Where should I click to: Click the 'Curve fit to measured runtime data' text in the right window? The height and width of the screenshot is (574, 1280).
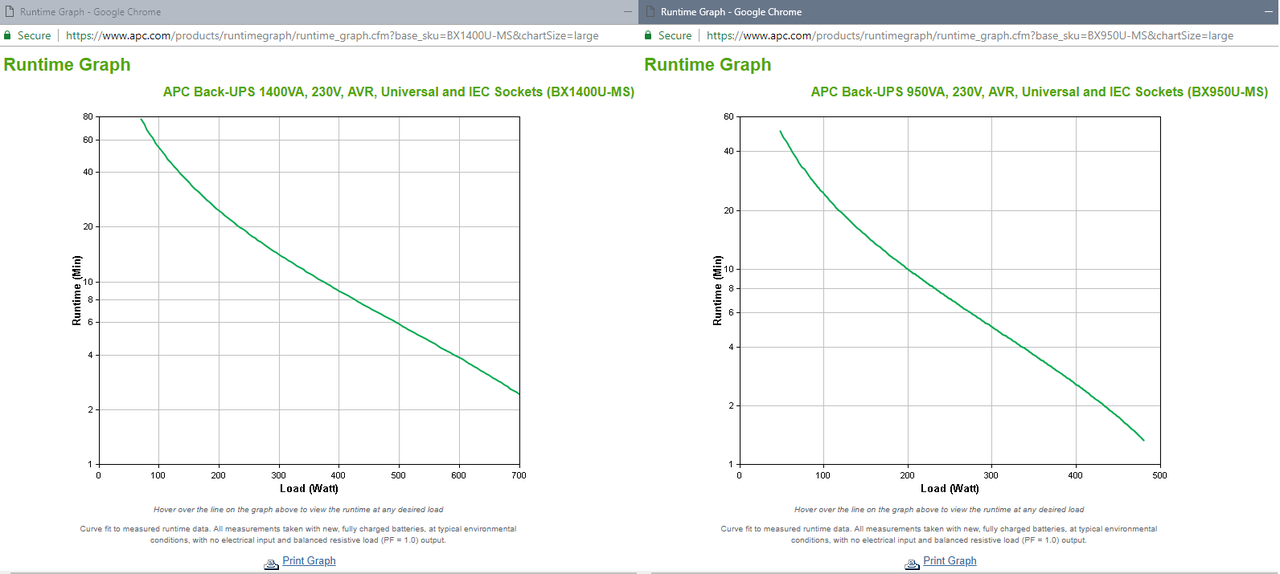point(939,534)
